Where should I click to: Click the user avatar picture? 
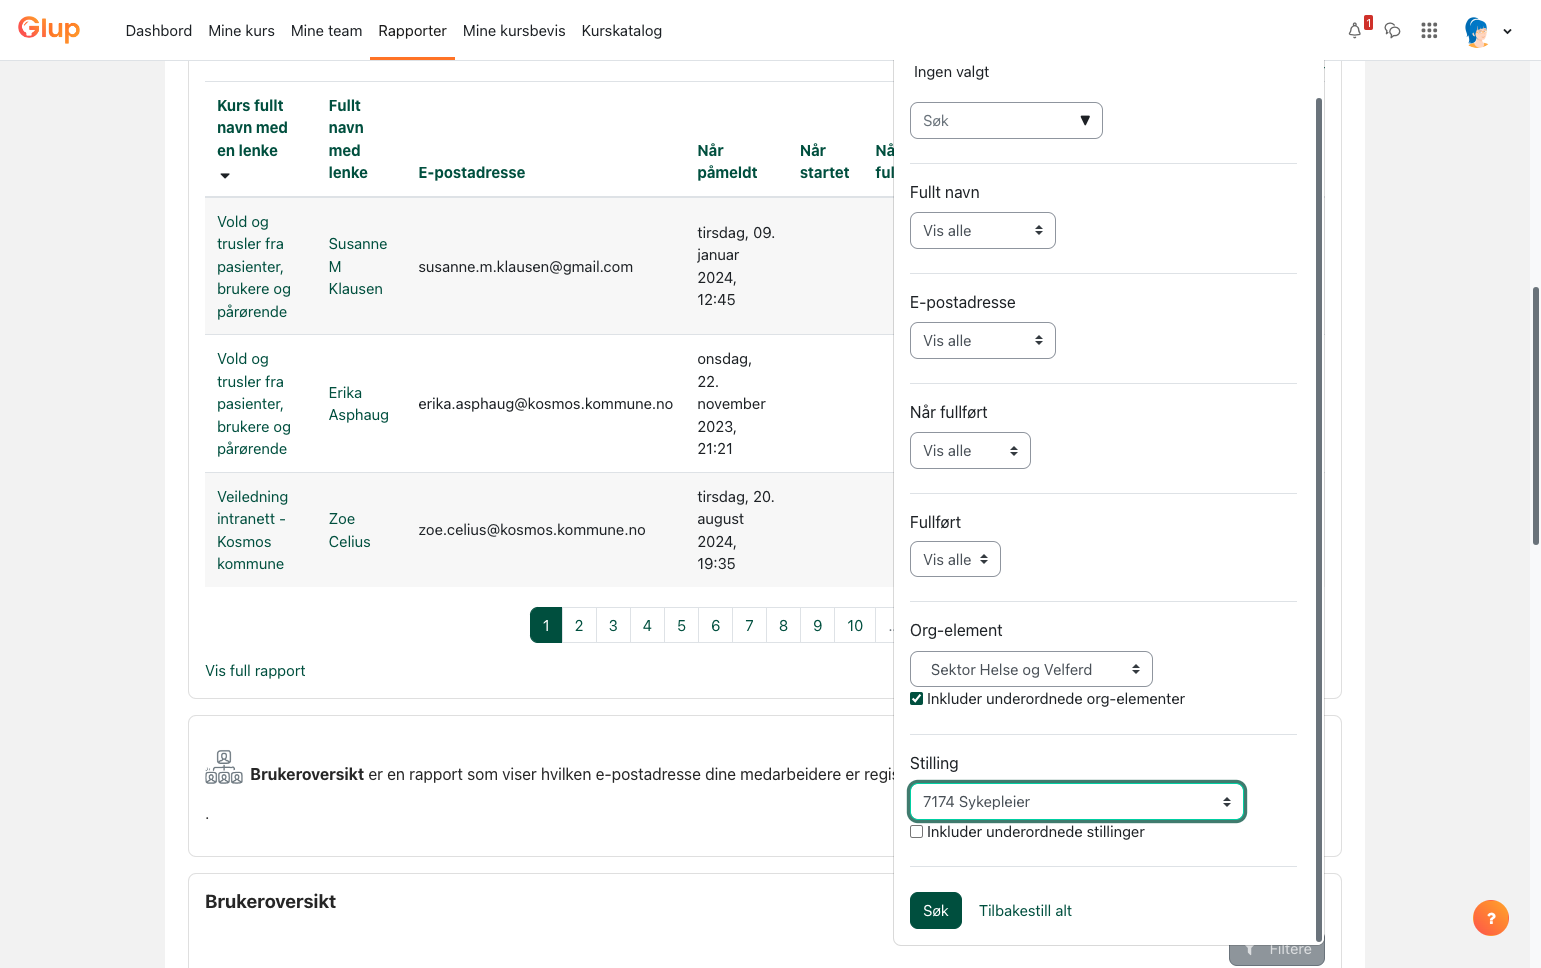coord(1477,31)
